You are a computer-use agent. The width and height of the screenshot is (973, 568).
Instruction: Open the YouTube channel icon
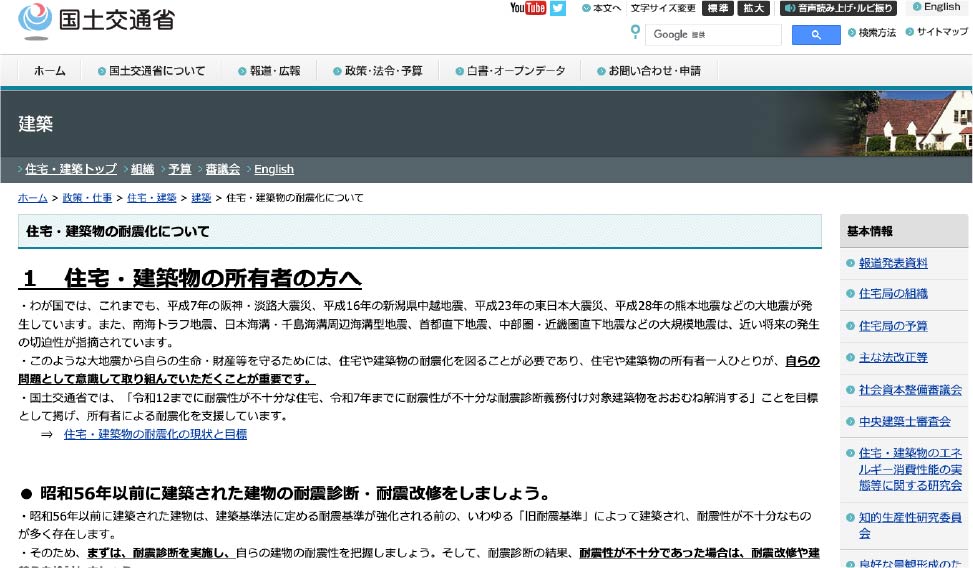click(x=527, y=8)
